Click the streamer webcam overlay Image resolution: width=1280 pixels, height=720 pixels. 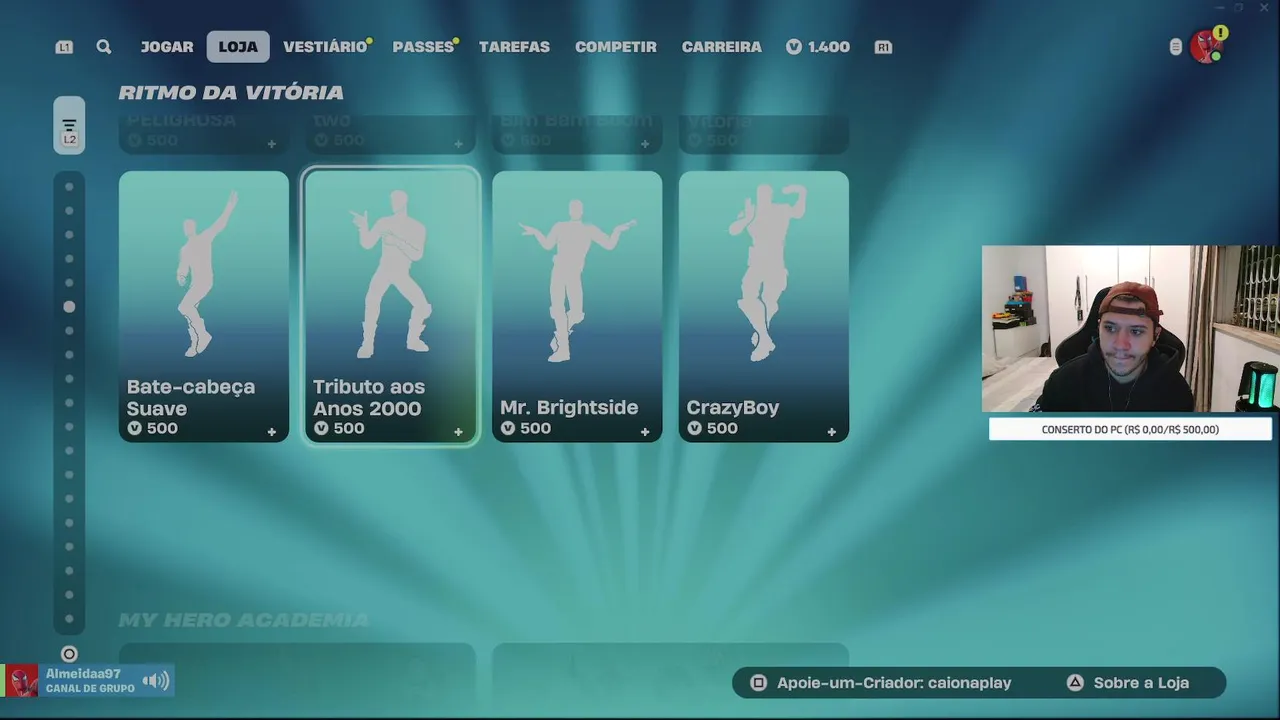click(x=1131, y=329)
